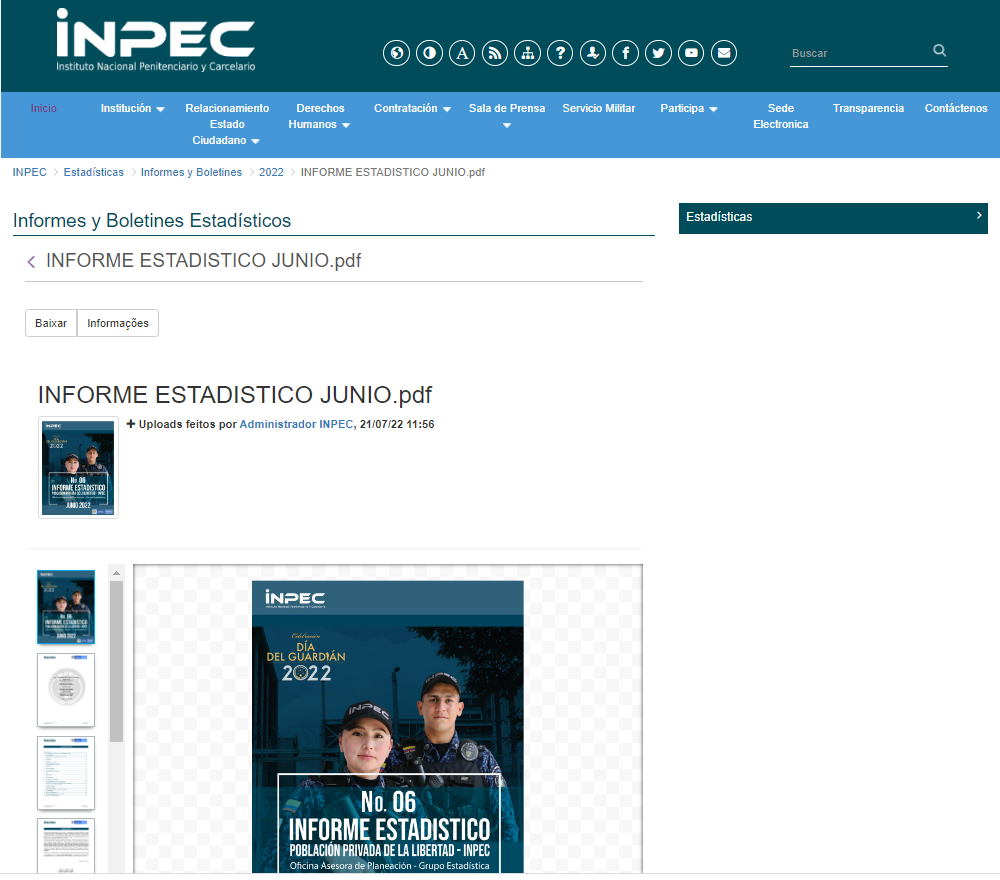
Task: Open INPEC YouTube icon
Action: point(691,53)
